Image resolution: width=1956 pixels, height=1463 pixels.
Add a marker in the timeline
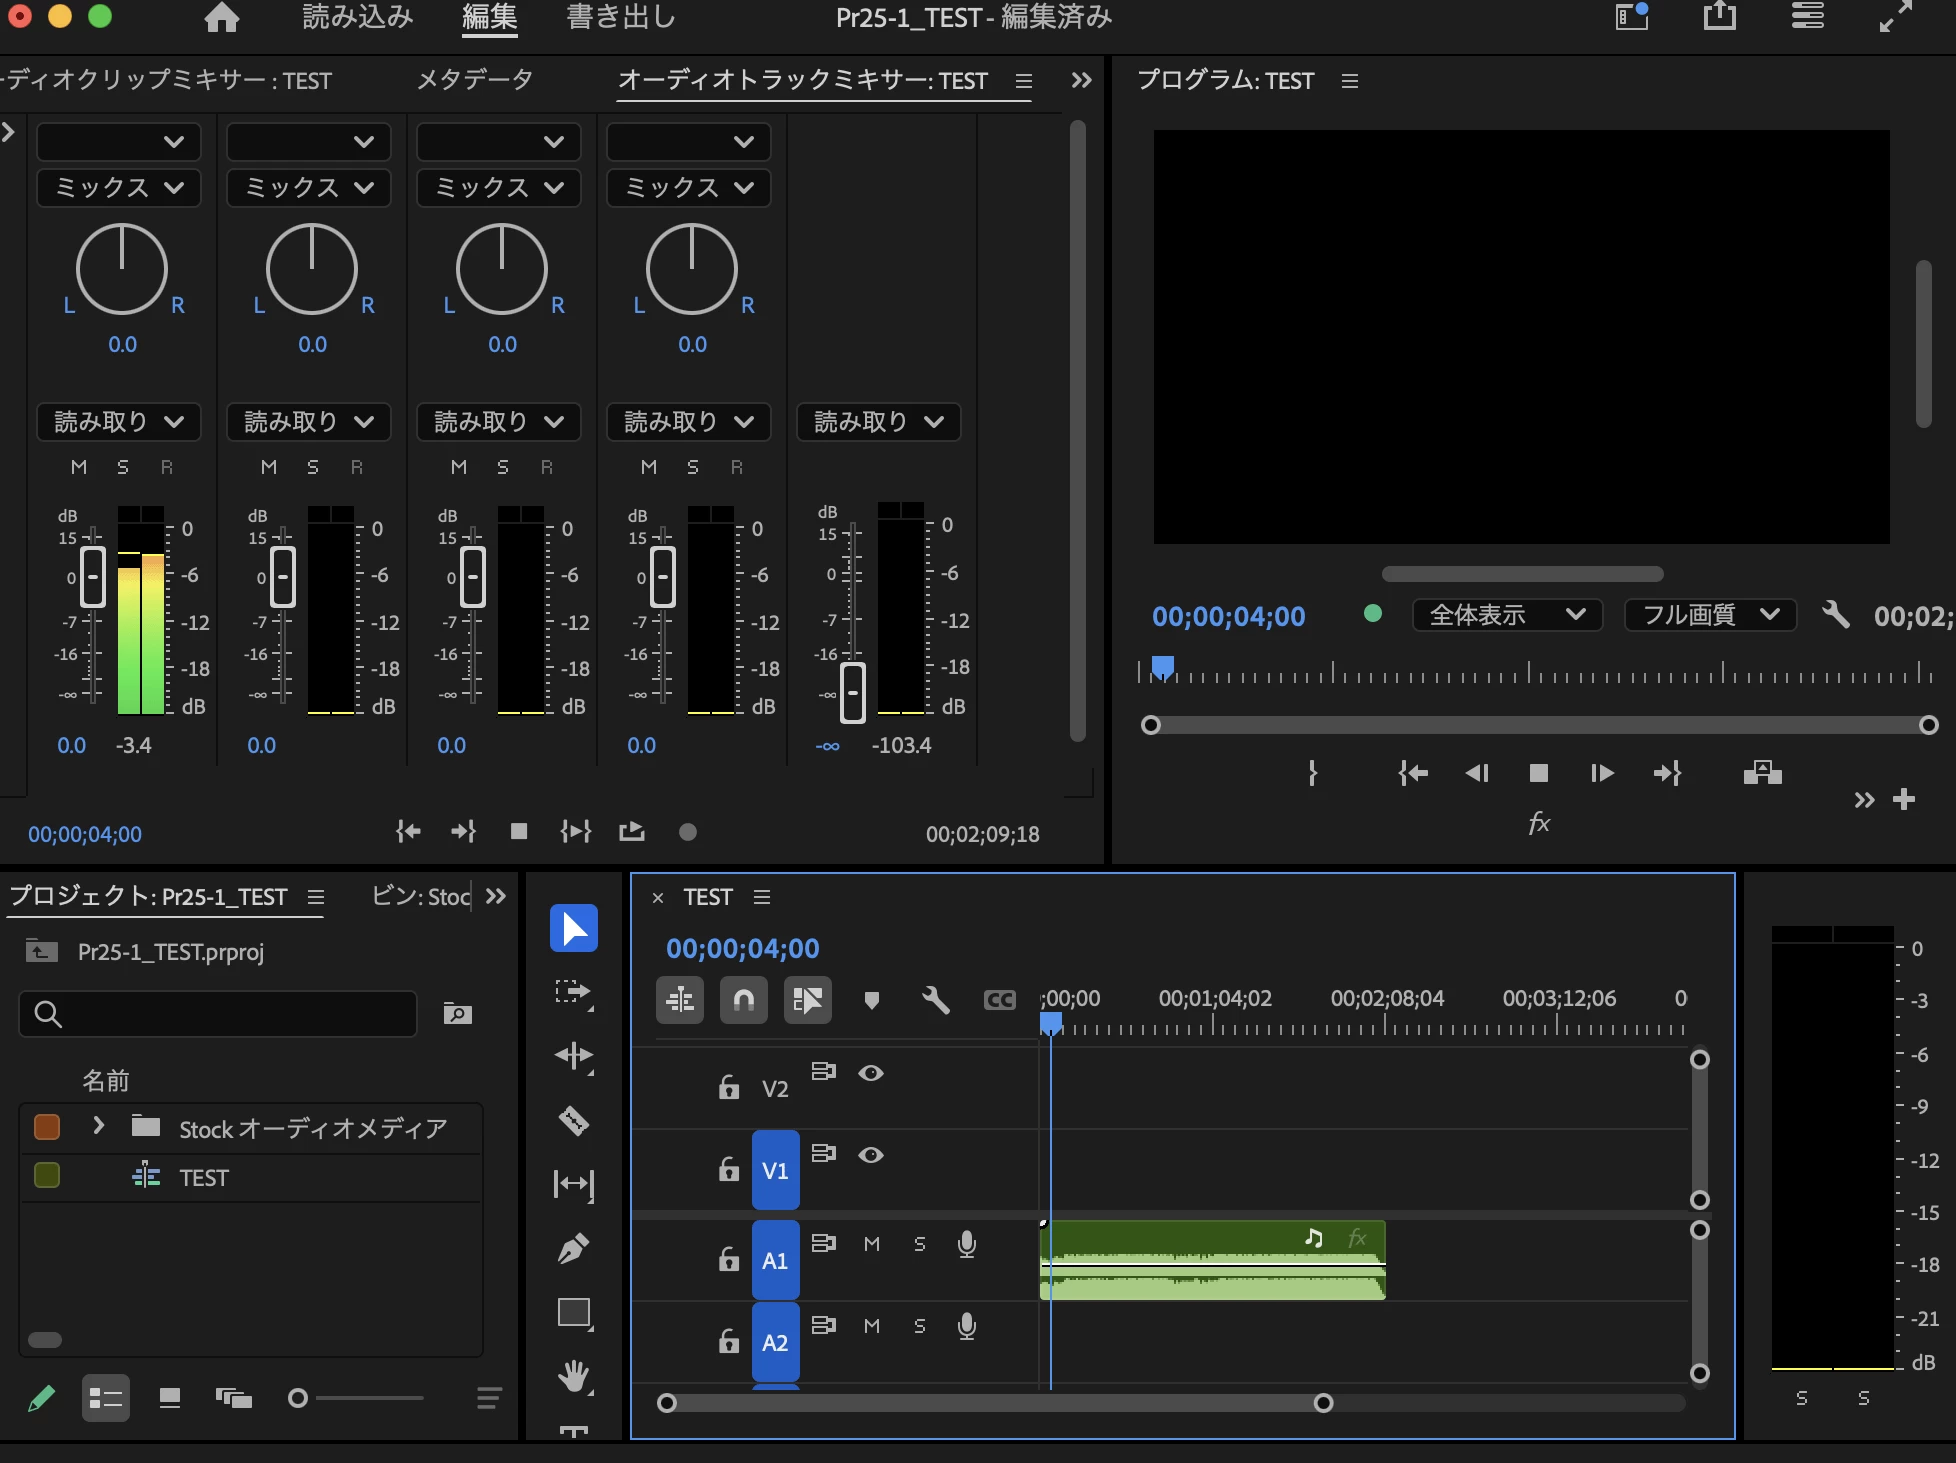tap(871, 999)
